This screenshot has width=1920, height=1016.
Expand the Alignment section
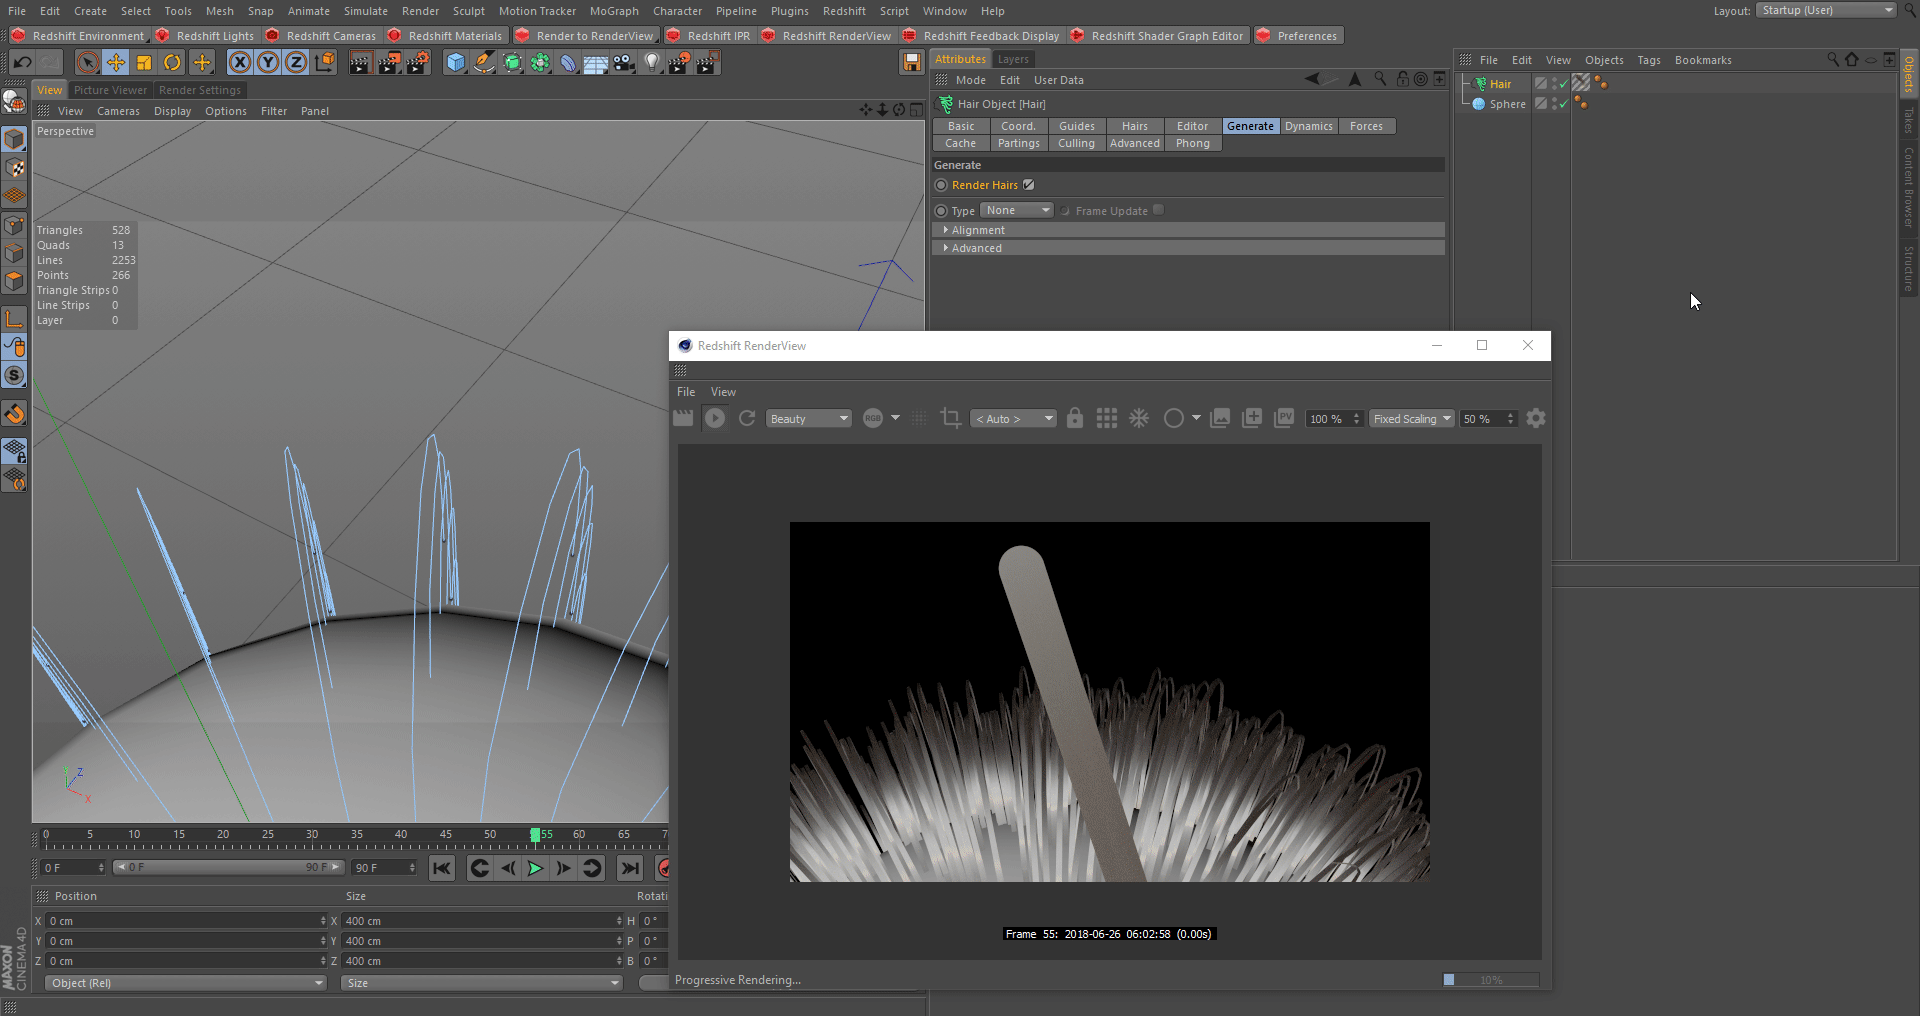pyautogui.click(x=978, y=230)
